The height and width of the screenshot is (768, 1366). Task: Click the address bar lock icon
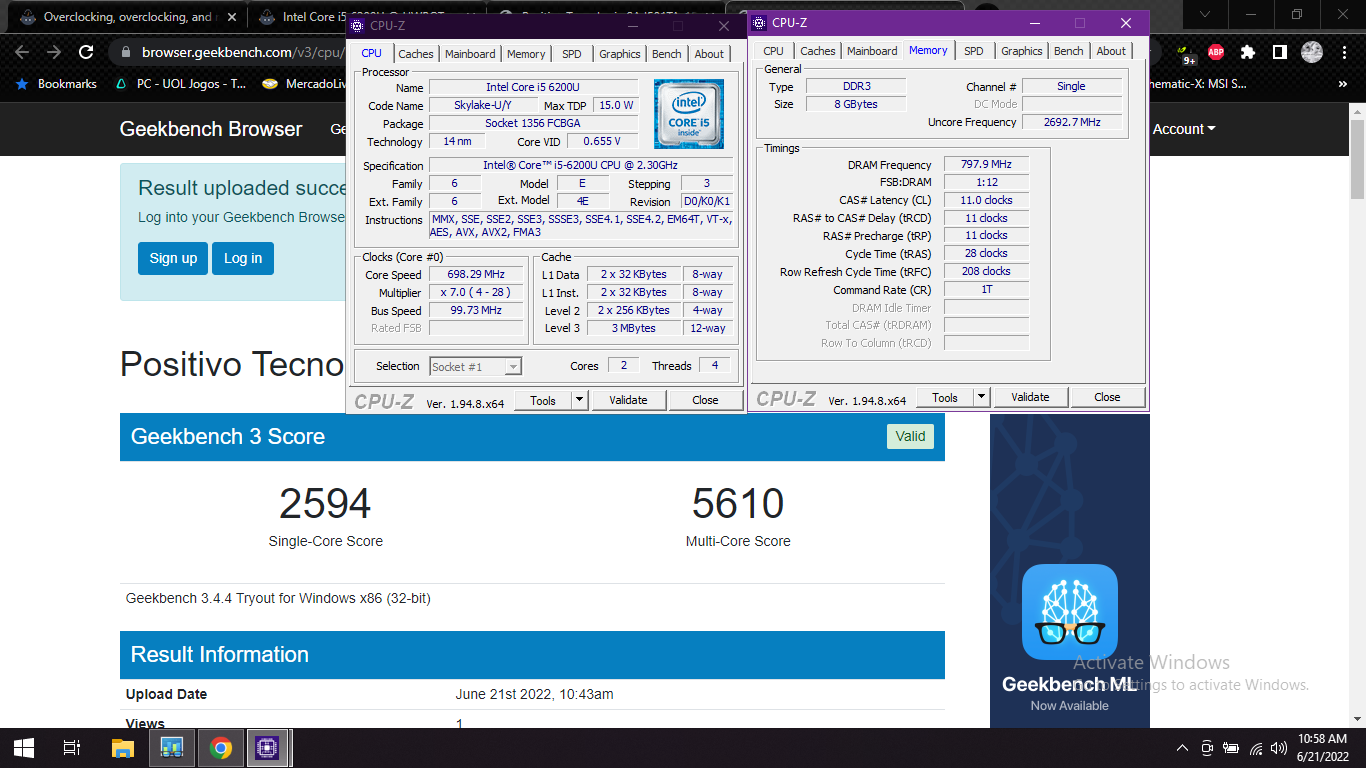[126, 52]
